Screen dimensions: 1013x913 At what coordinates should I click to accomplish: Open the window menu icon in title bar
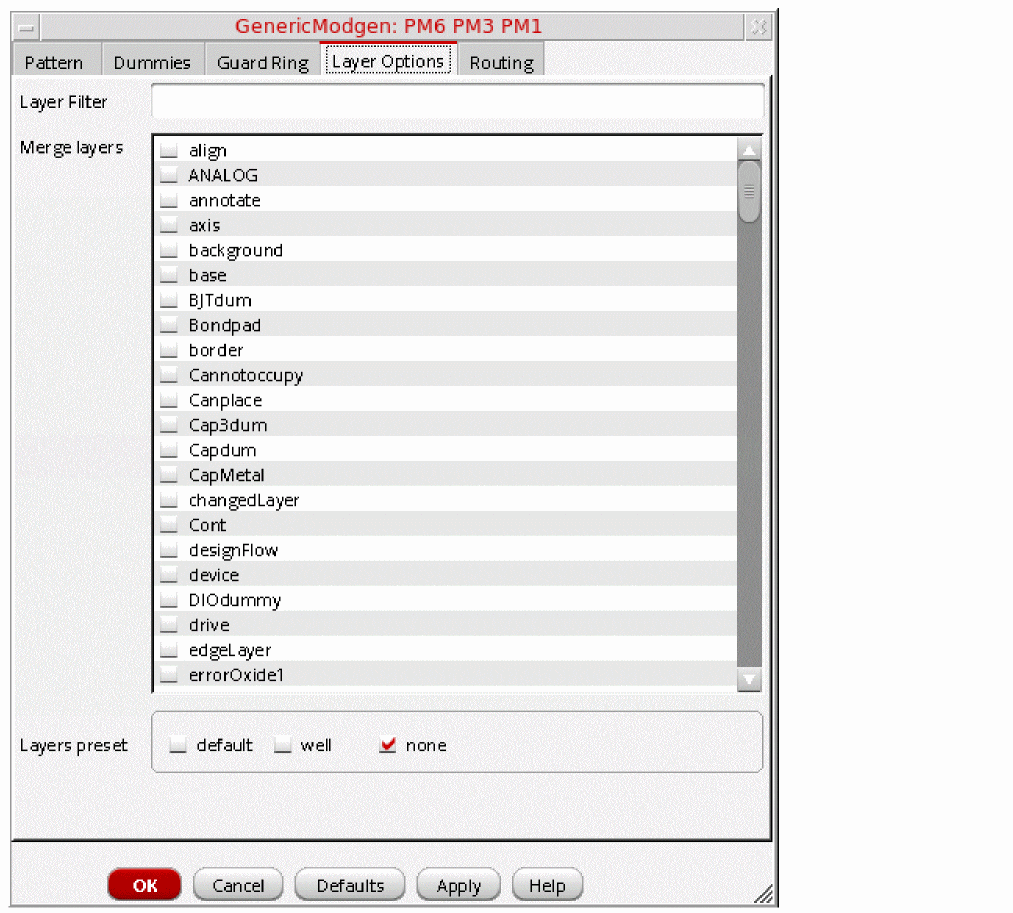pyautogui.click(x=26, y=28)
